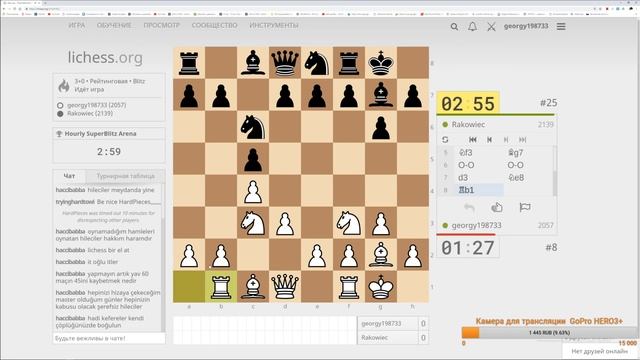The height and width of the screenshot is (360, 640).
Task: Click the resign flag icon
Action: [x=524, y=207]
